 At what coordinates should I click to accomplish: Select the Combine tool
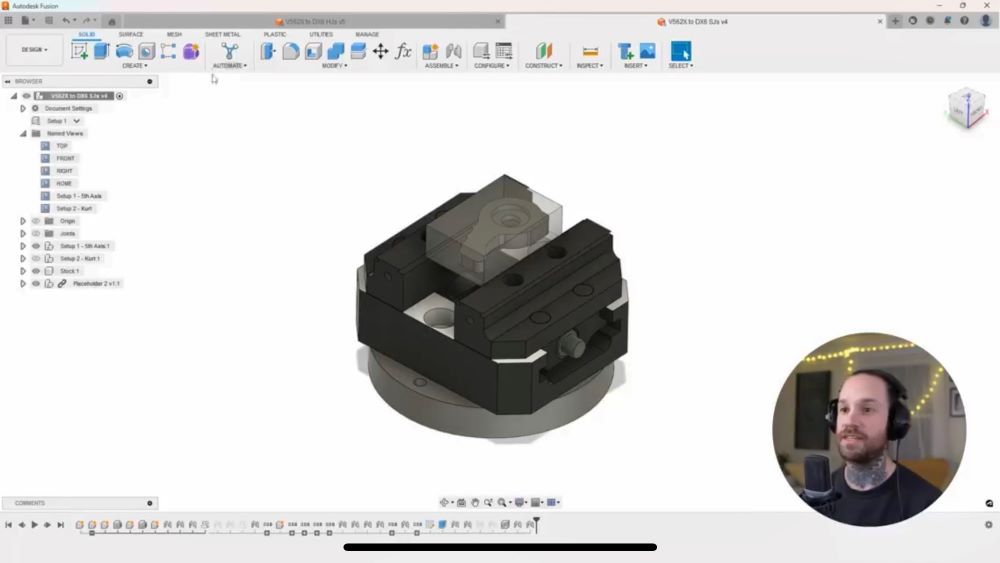click(x=335, y=51)
